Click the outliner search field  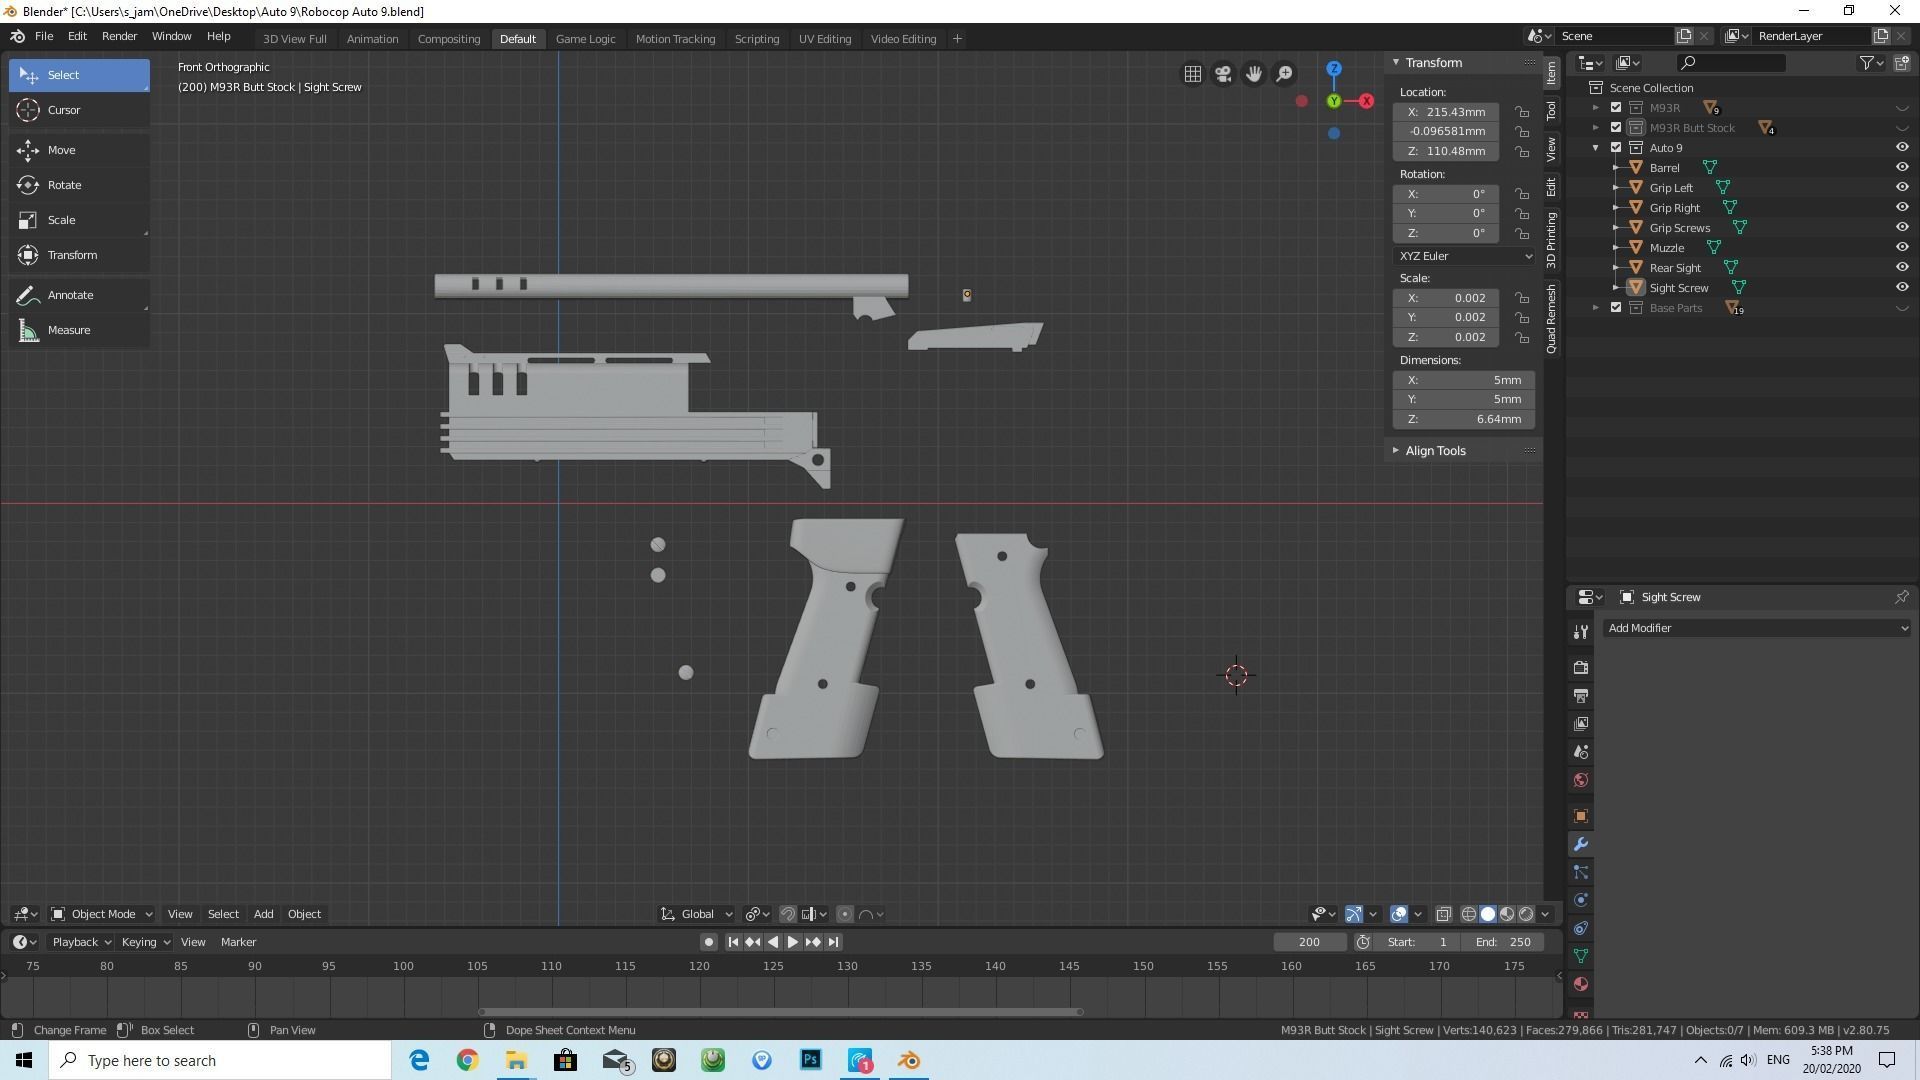(1730, 63)
